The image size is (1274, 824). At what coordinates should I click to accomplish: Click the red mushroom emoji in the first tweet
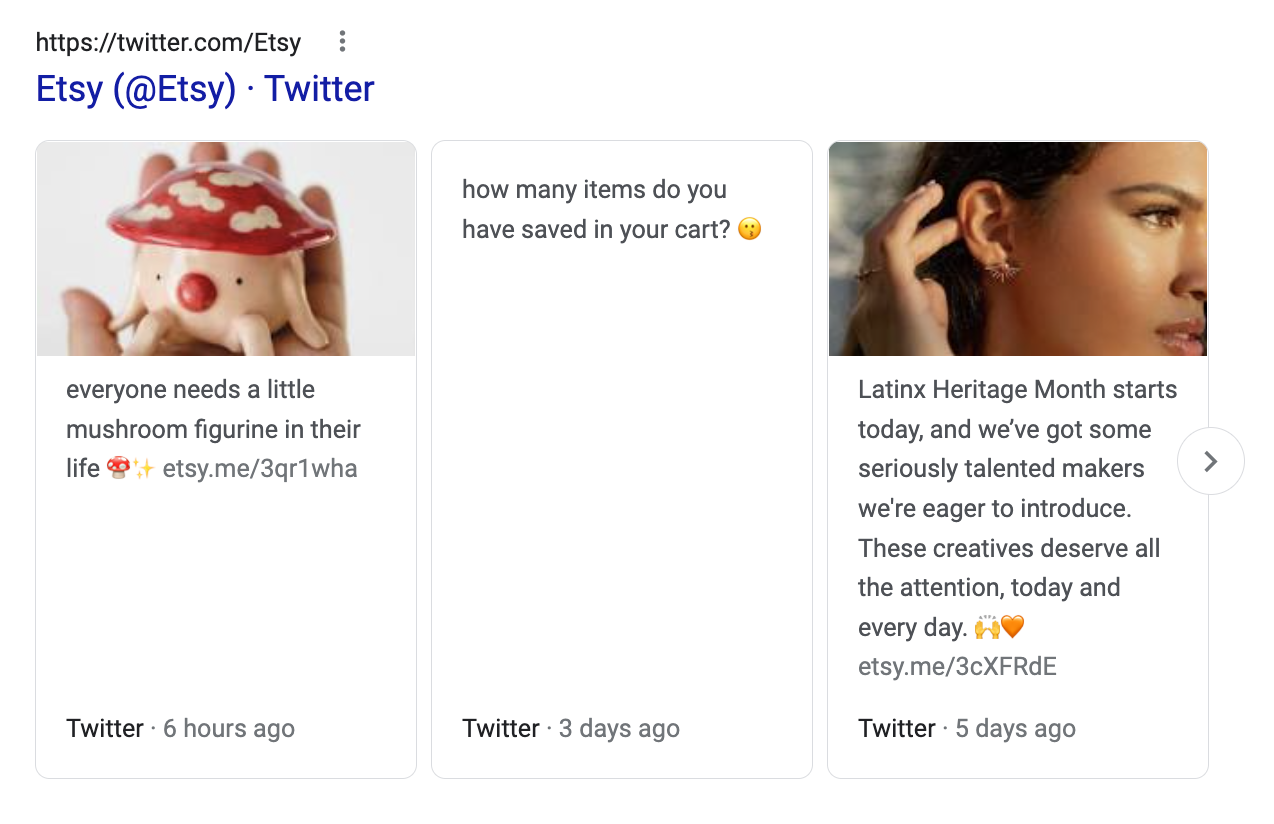(118, 469)
